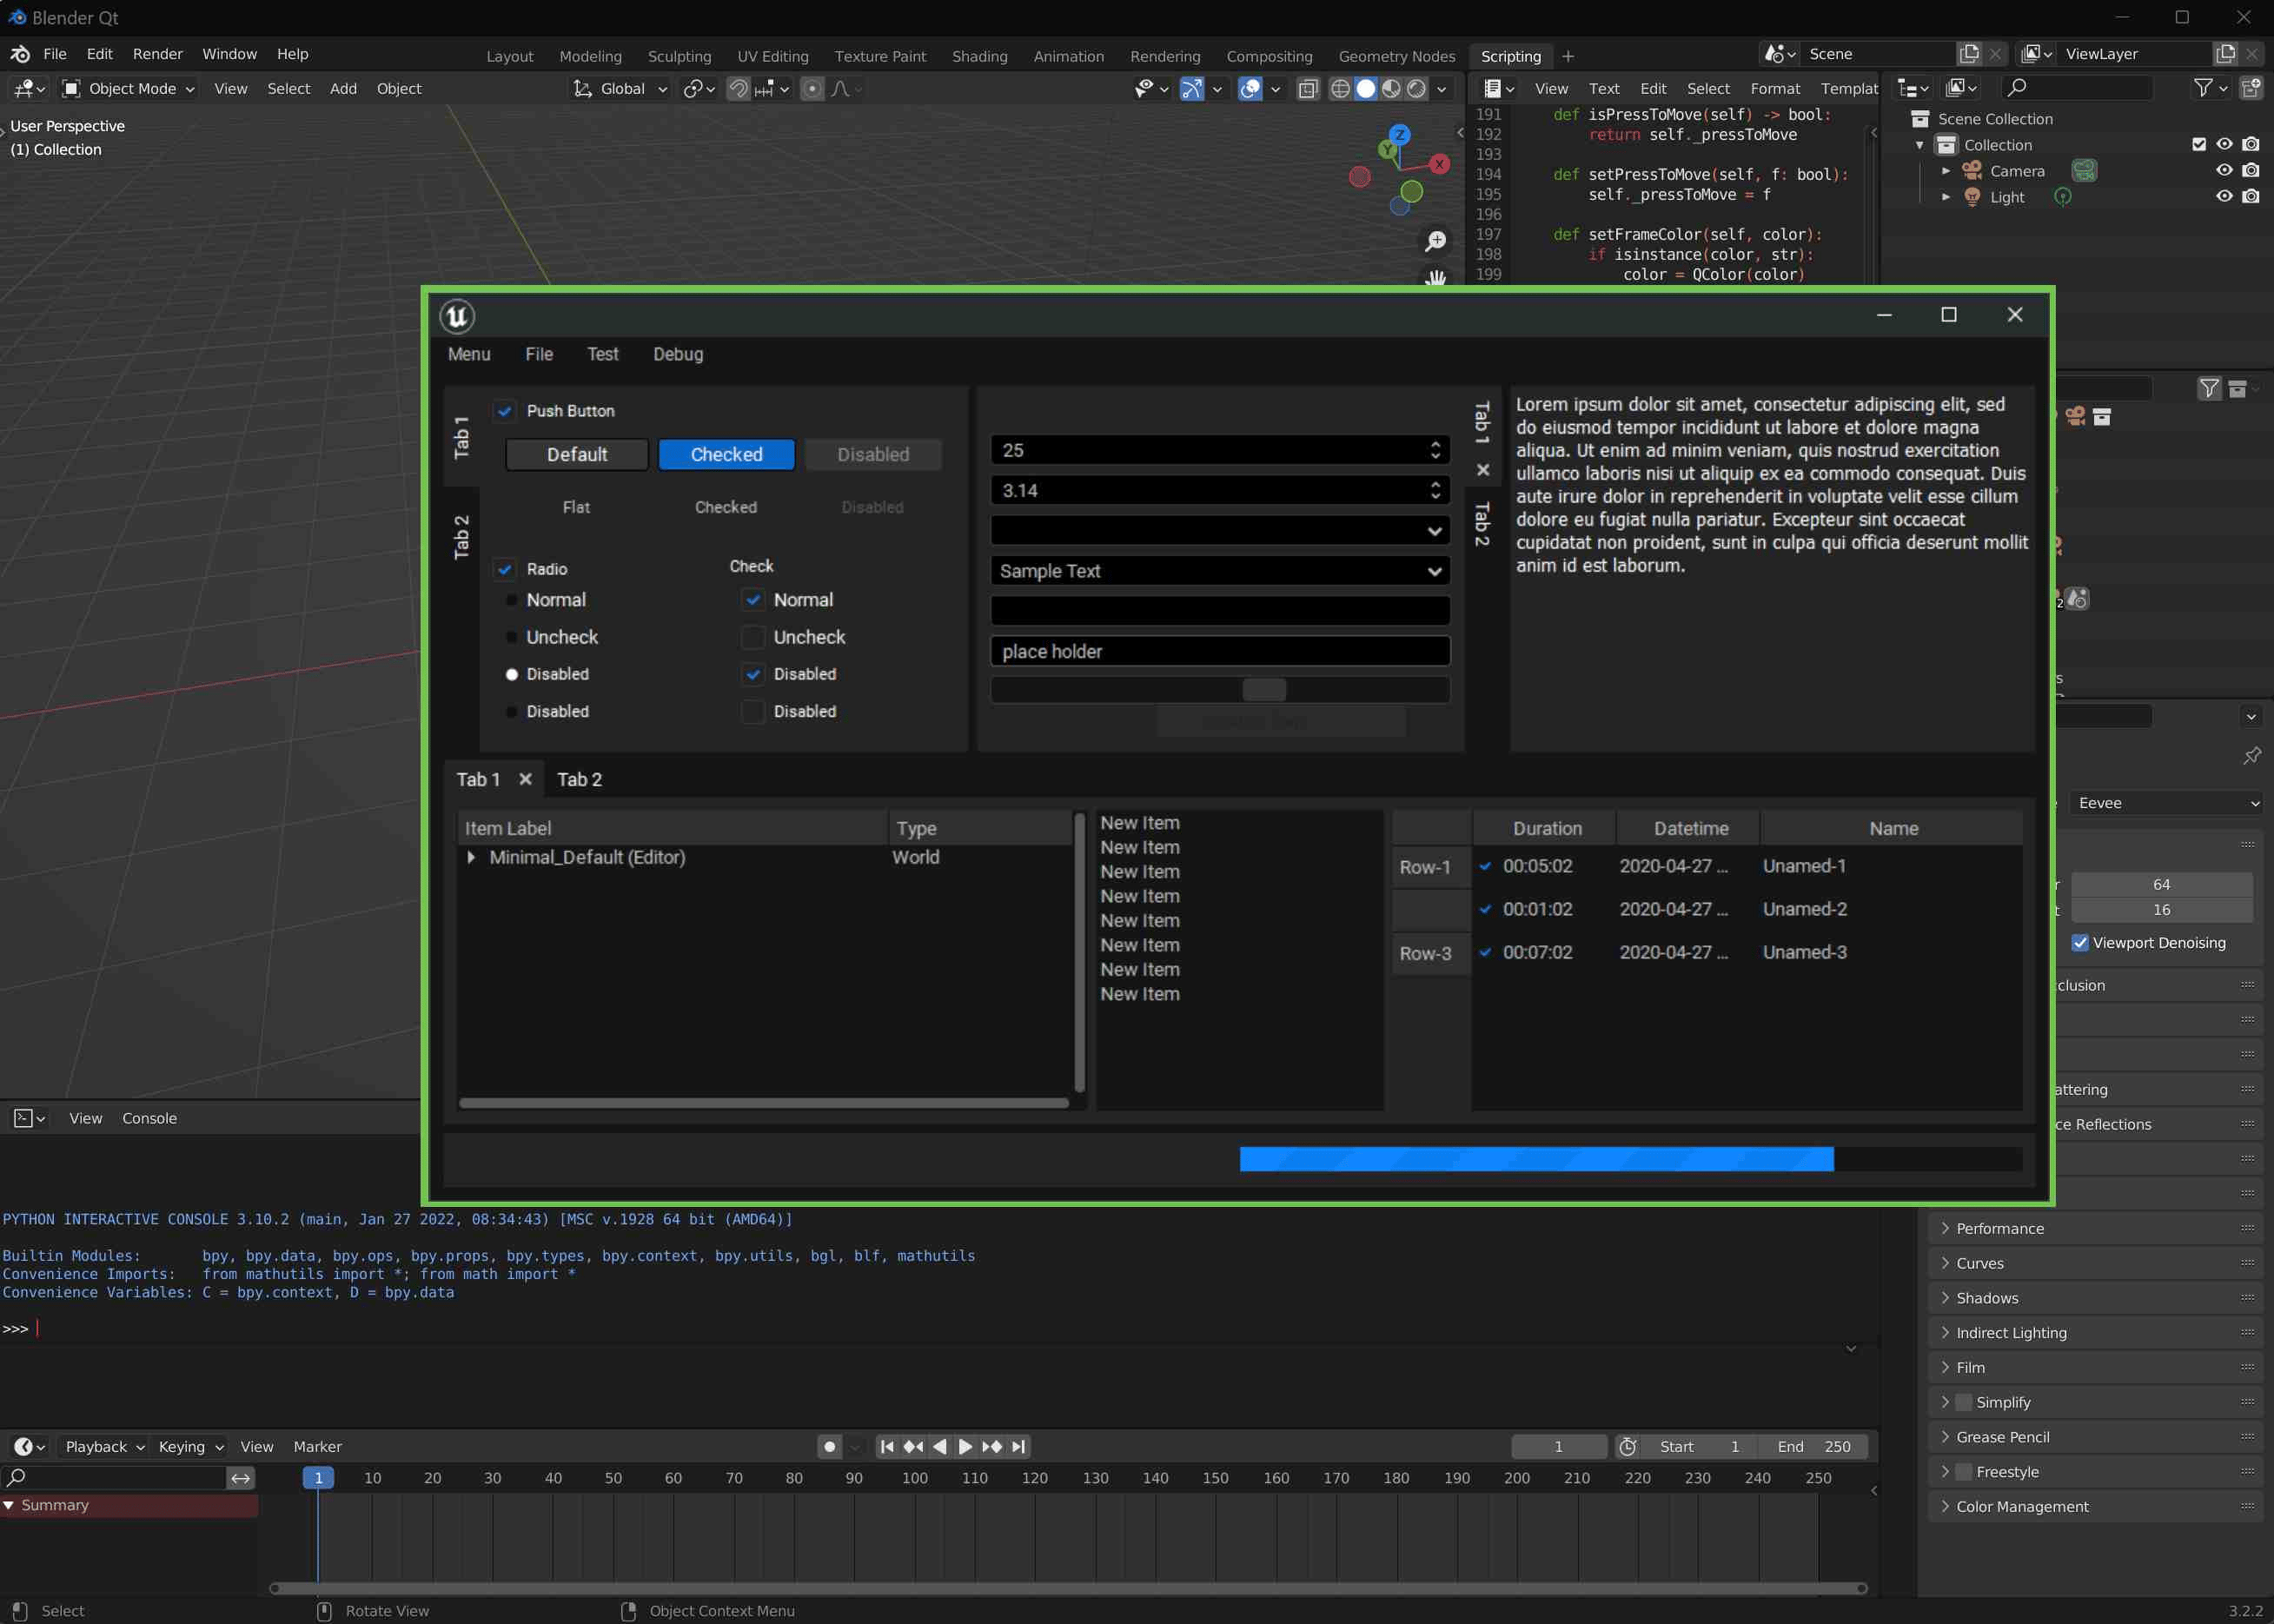
Task: Enable the Normal radio button under Check
Action: pos(752,600)
